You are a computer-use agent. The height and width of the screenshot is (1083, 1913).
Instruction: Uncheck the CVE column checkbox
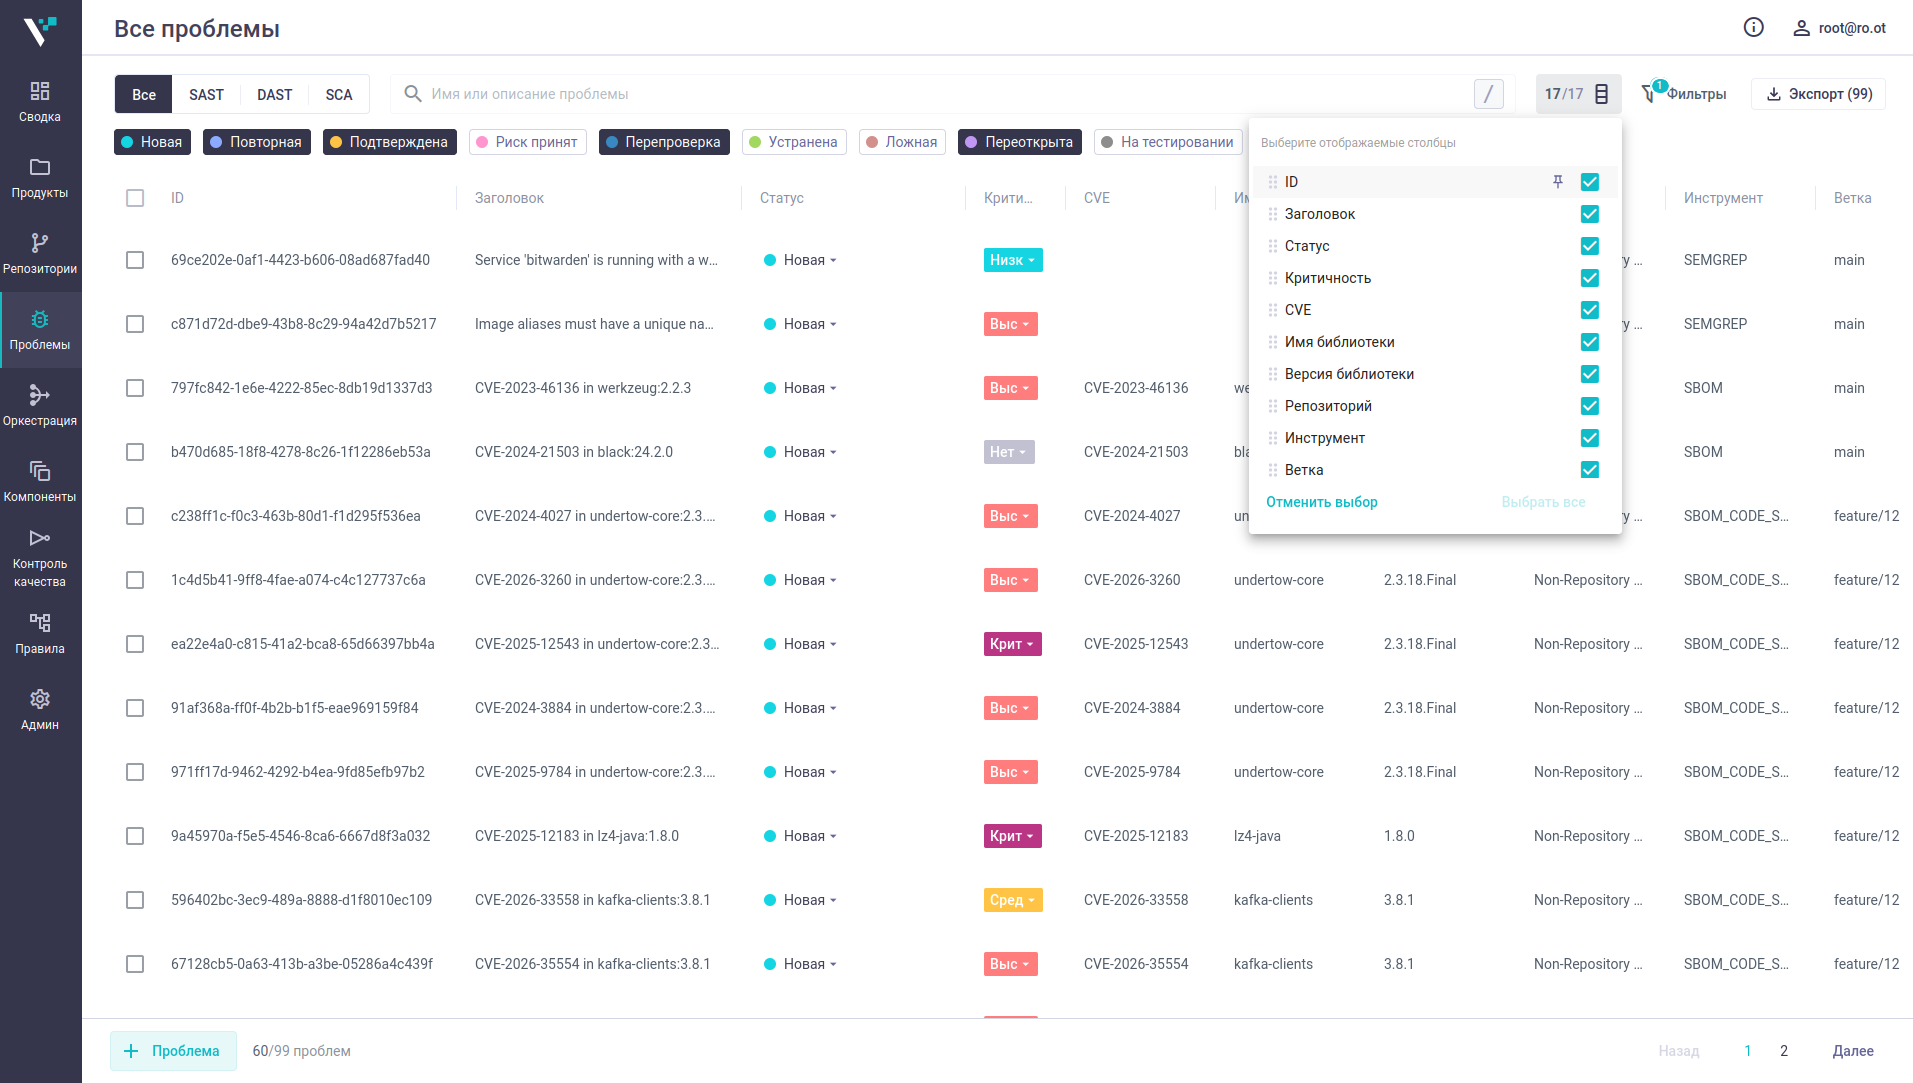click(x=1589, y=310)
